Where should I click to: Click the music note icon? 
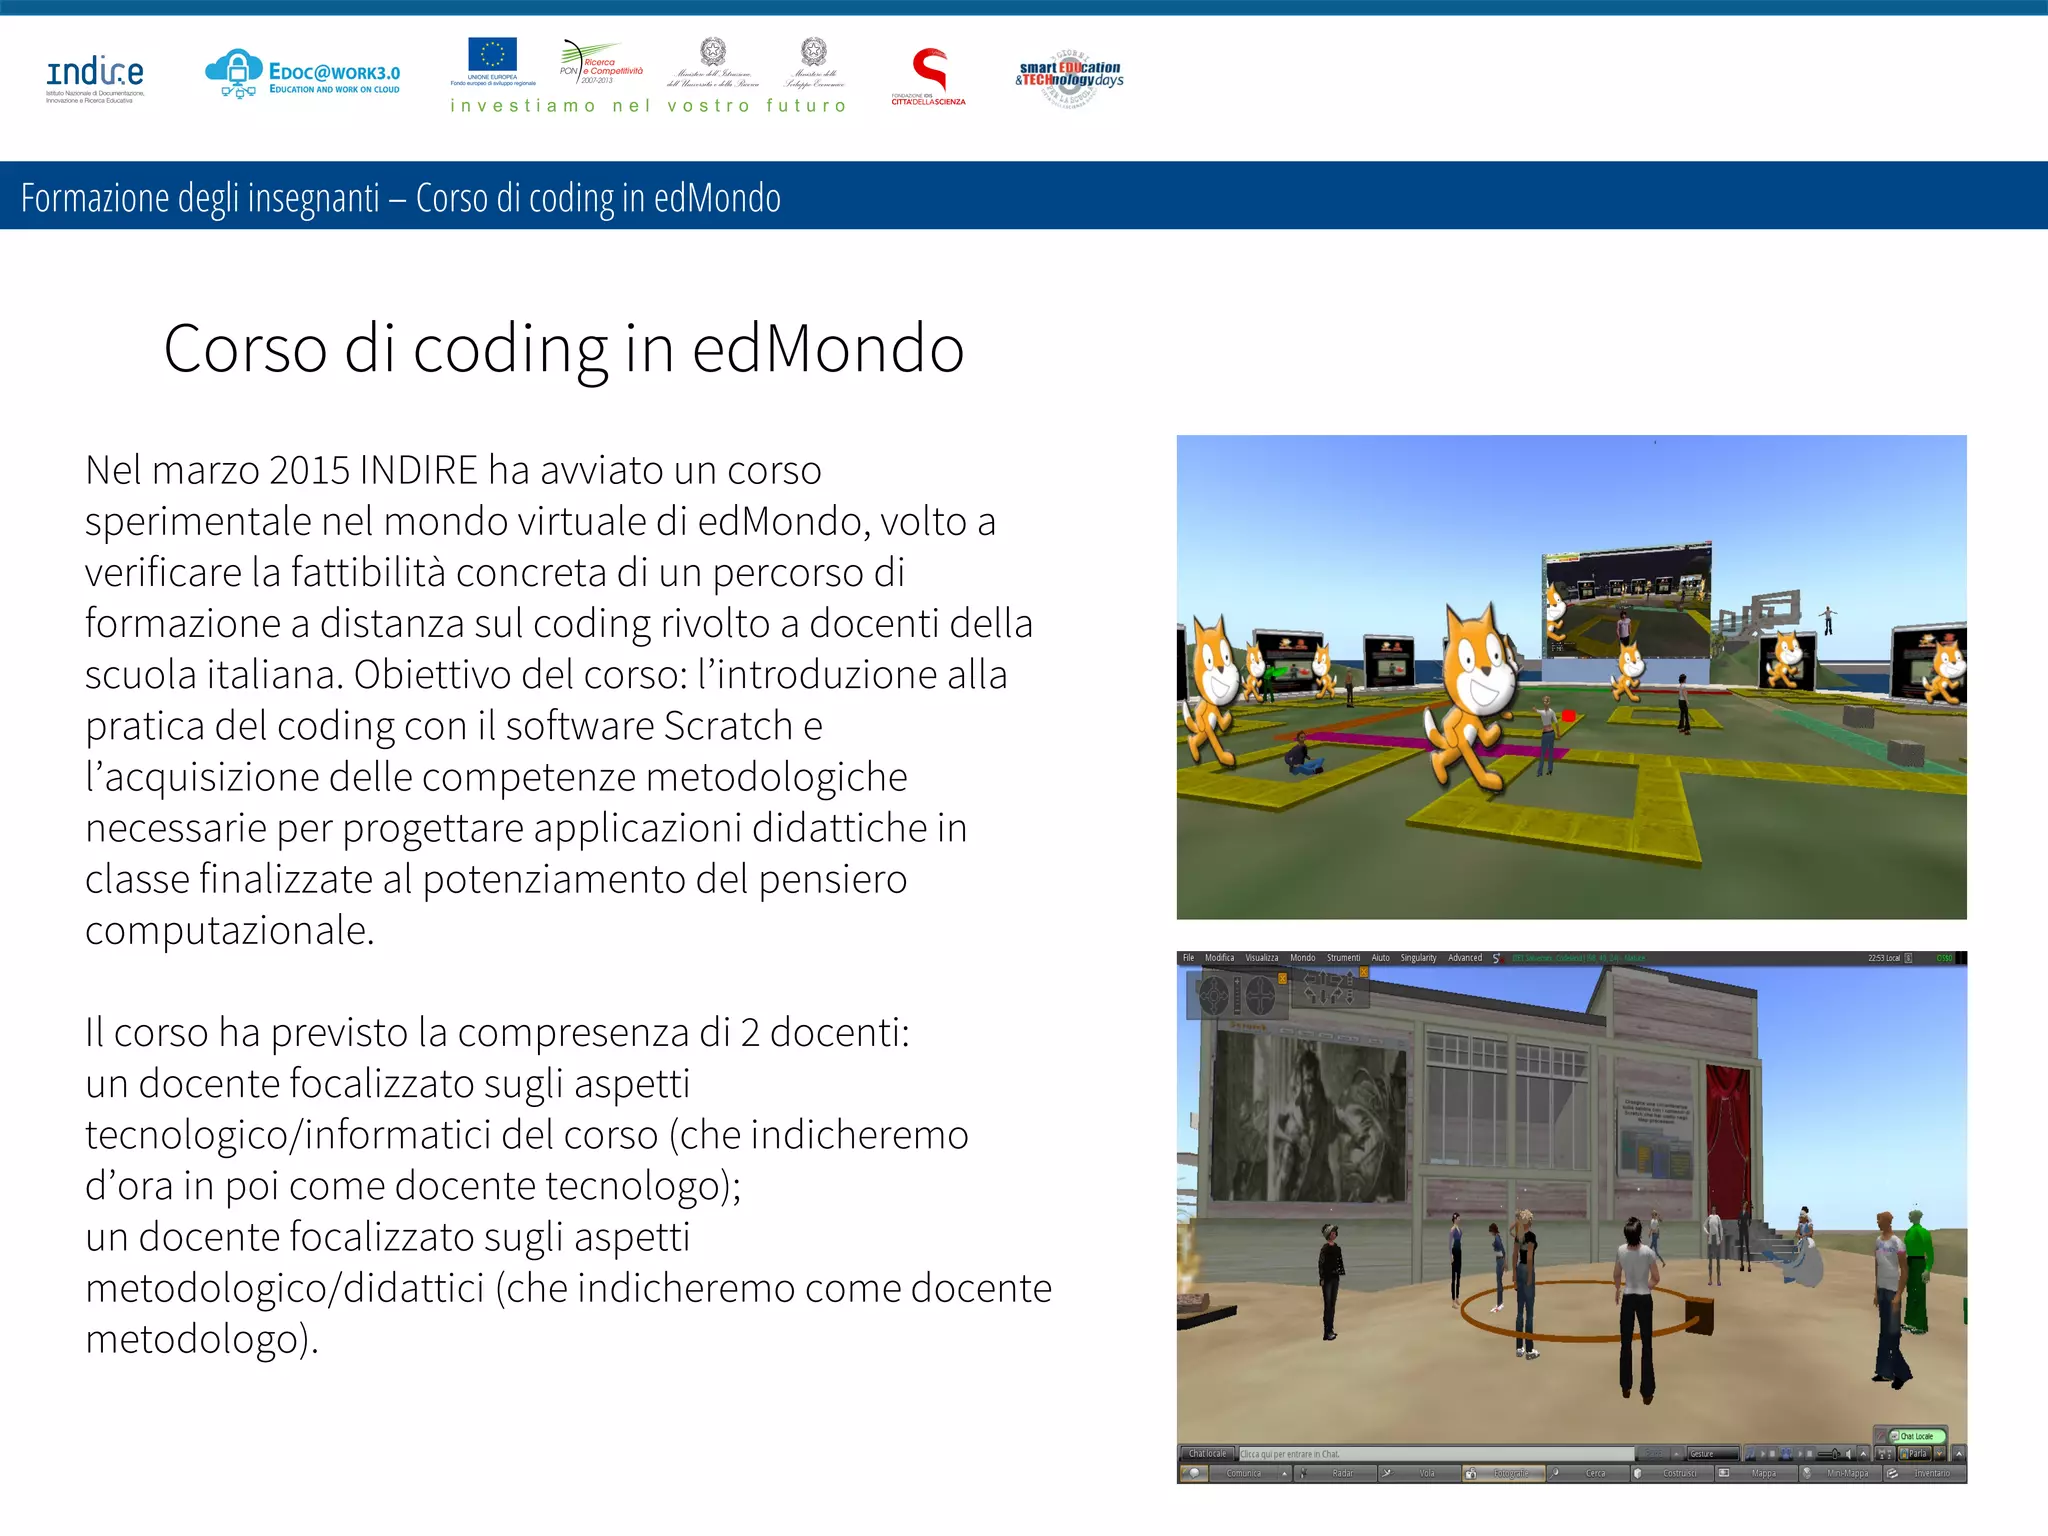click(1751, 1454)
